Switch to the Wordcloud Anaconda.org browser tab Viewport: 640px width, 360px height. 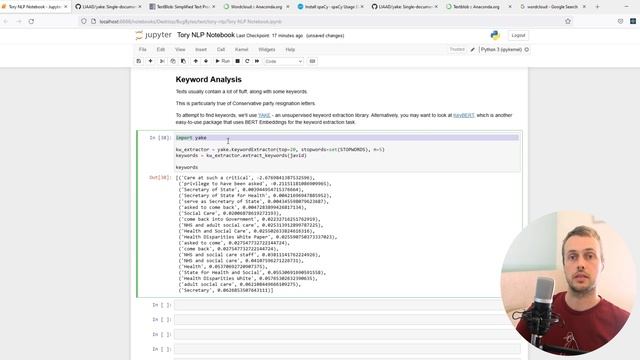[256, 7]
